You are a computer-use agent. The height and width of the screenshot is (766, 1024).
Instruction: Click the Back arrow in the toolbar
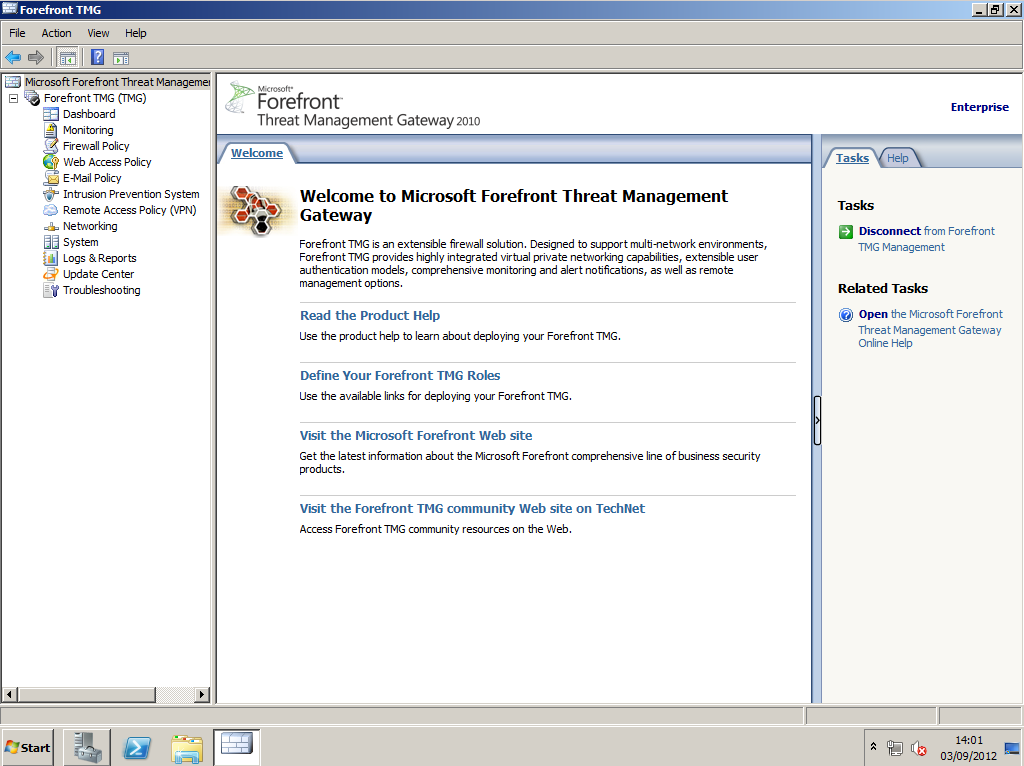[x=13, y=57]
